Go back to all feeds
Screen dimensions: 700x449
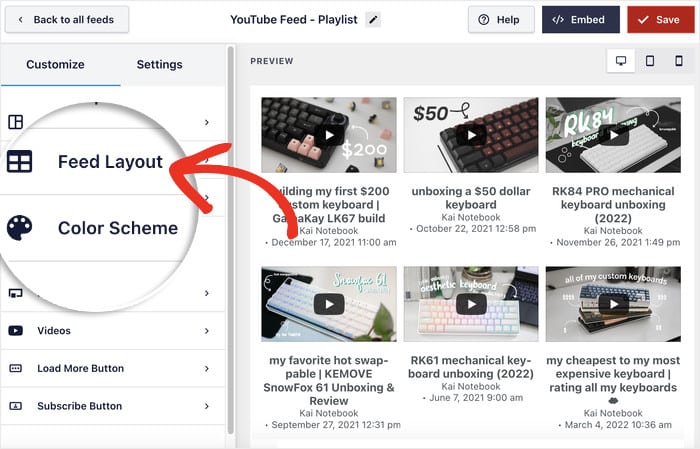(67, 20)
